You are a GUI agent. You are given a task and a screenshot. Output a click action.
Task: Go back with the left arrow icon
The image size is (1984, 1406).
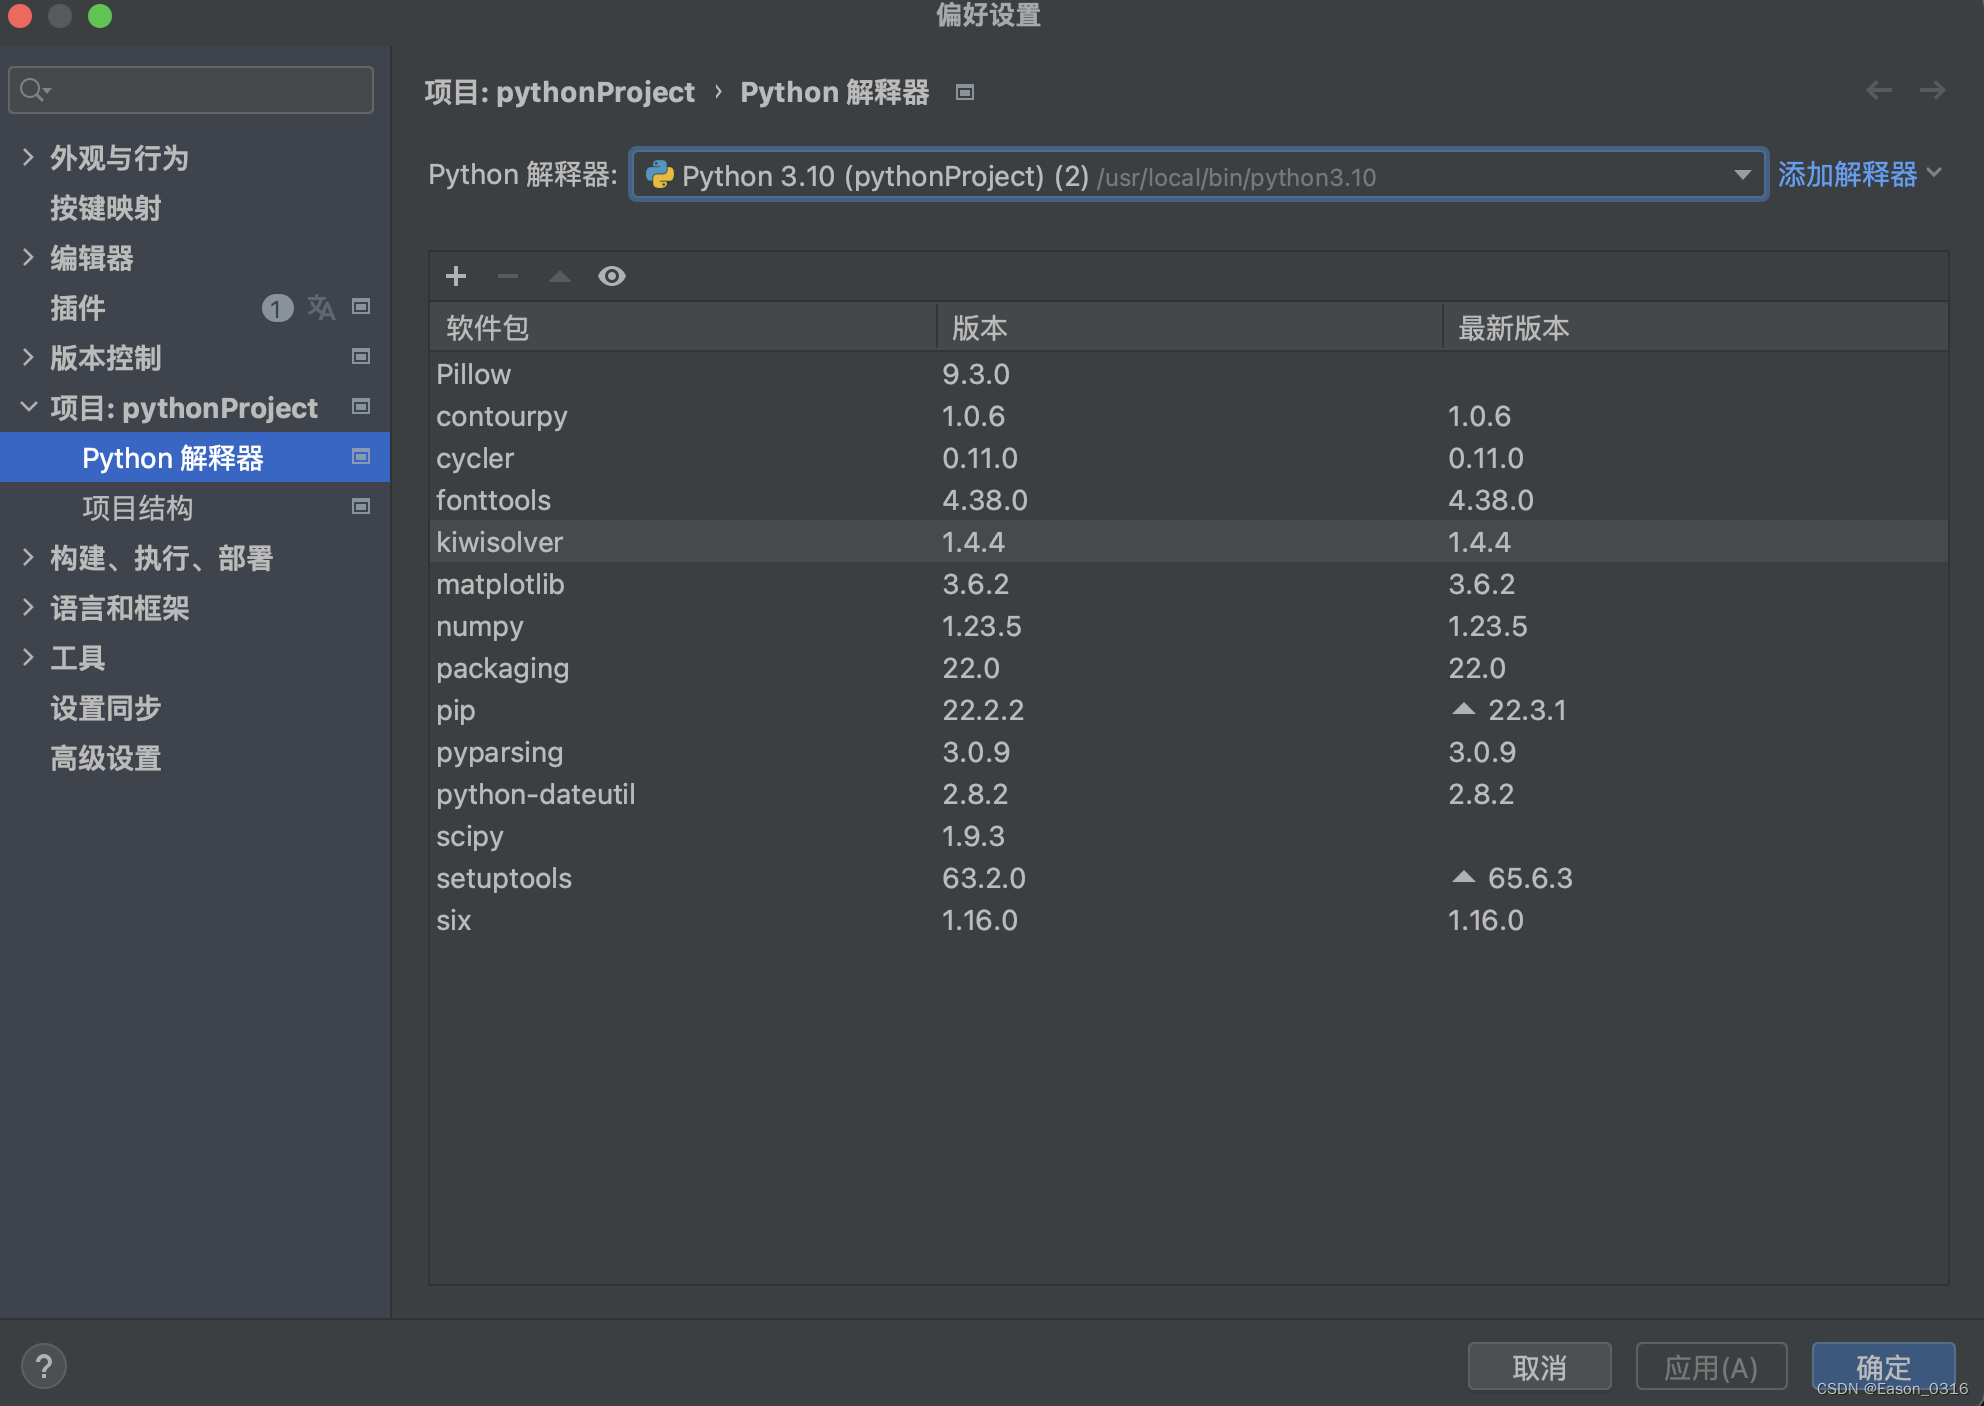pos(1879,91)
